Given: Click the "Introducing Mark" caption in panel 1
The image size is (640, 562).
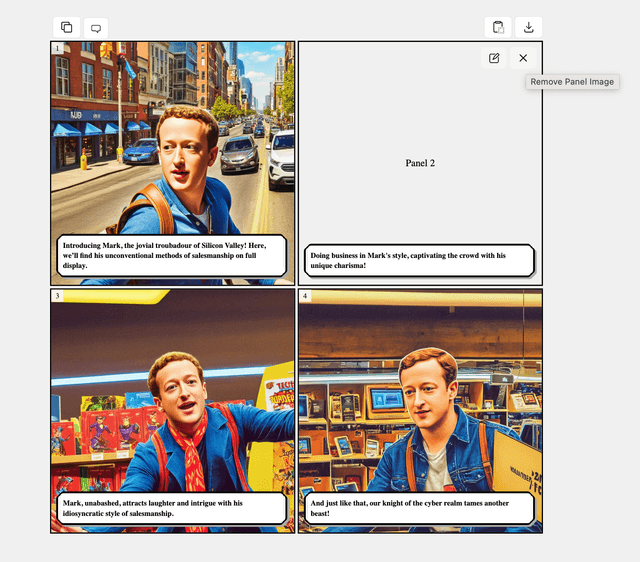Looking at the screenshot, I should click(172, 255).
